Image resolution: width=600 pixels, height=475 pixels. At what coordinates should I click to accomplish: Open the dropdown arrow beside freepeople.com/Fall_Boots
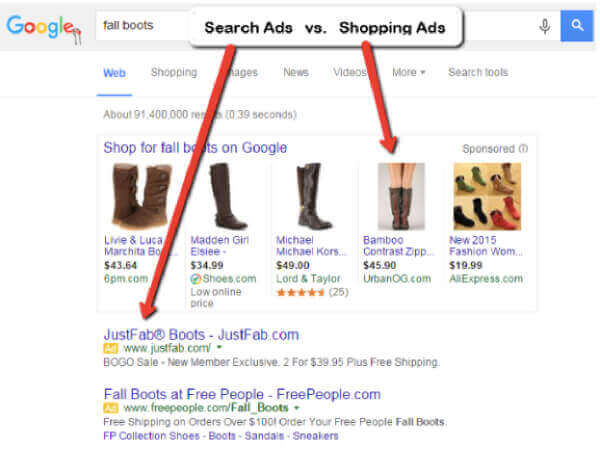[x=296, y=408]
